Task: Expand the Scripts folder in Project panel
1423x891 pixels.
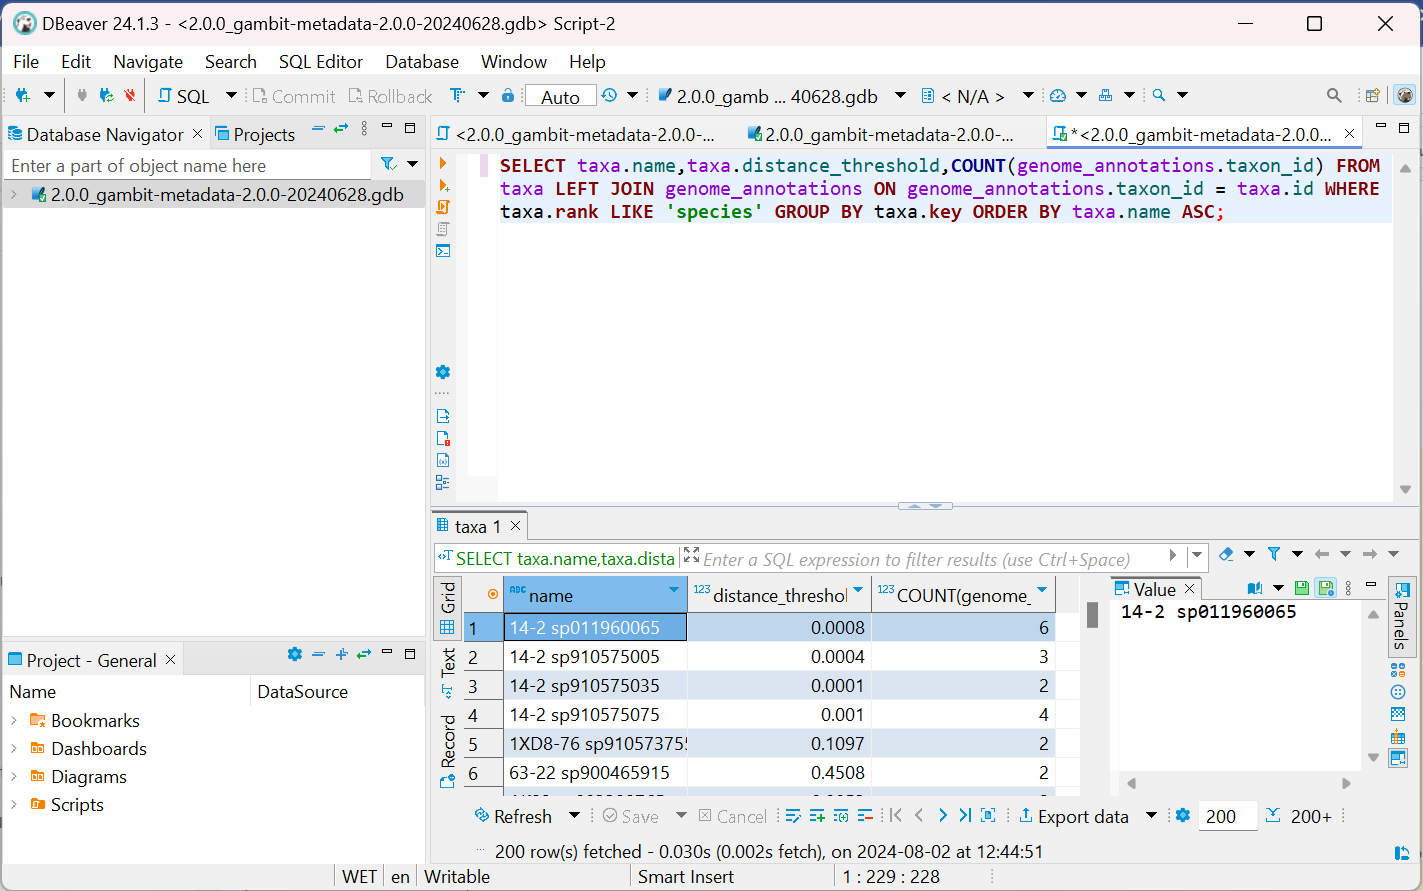Action: click(x=14, y=805)
